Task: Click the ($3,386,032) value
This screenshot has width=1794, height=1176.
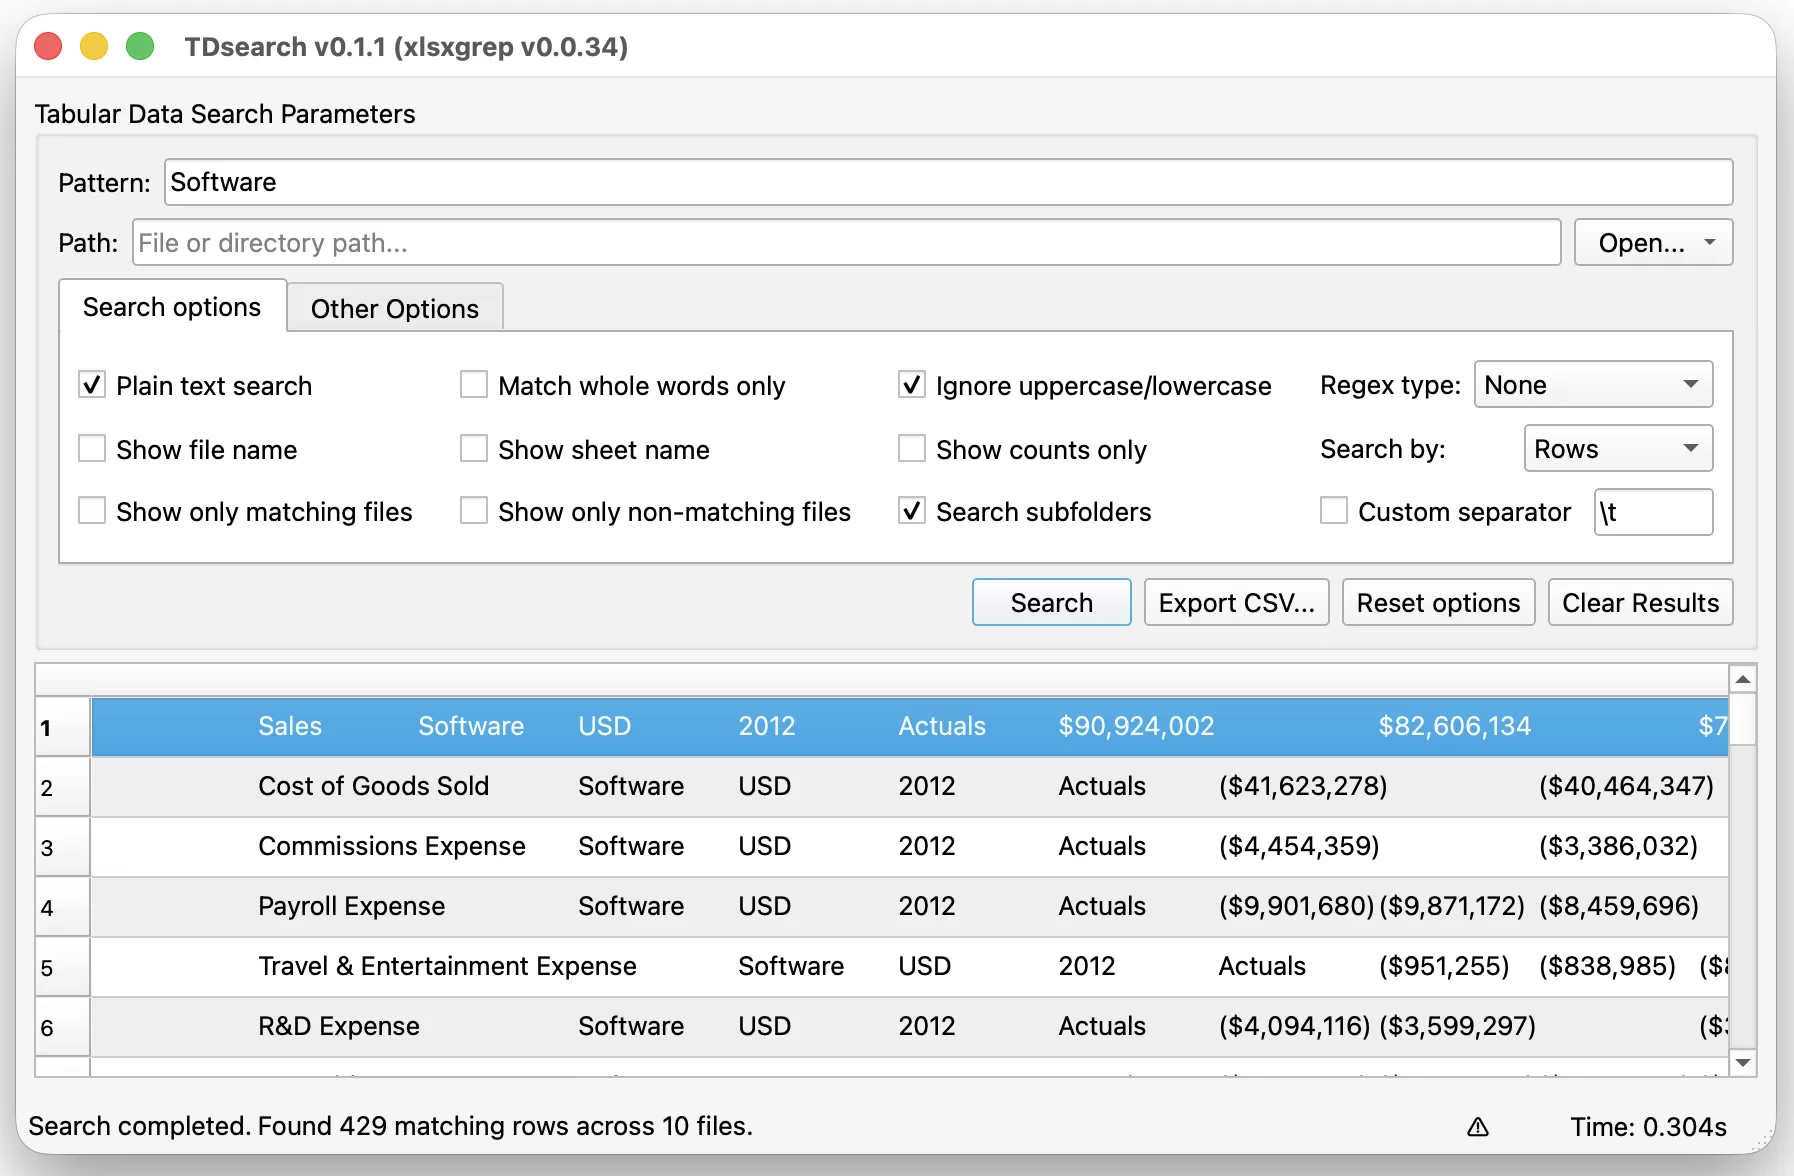Action: (1619, 846)
